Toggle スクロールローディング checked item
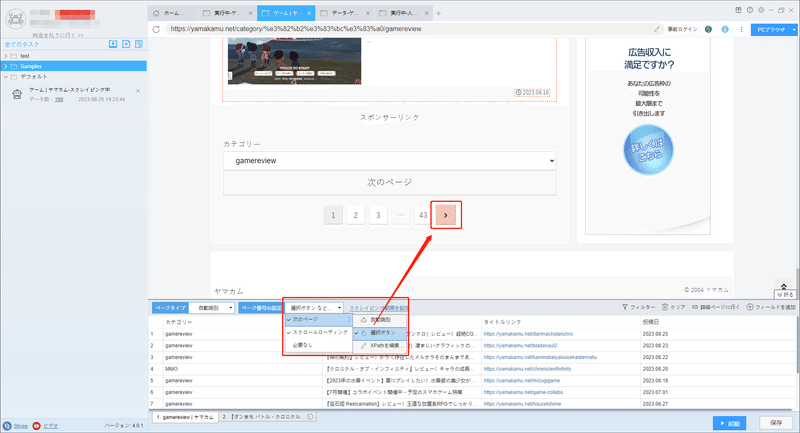The image size is (800, 433). (x=319, y=332)
